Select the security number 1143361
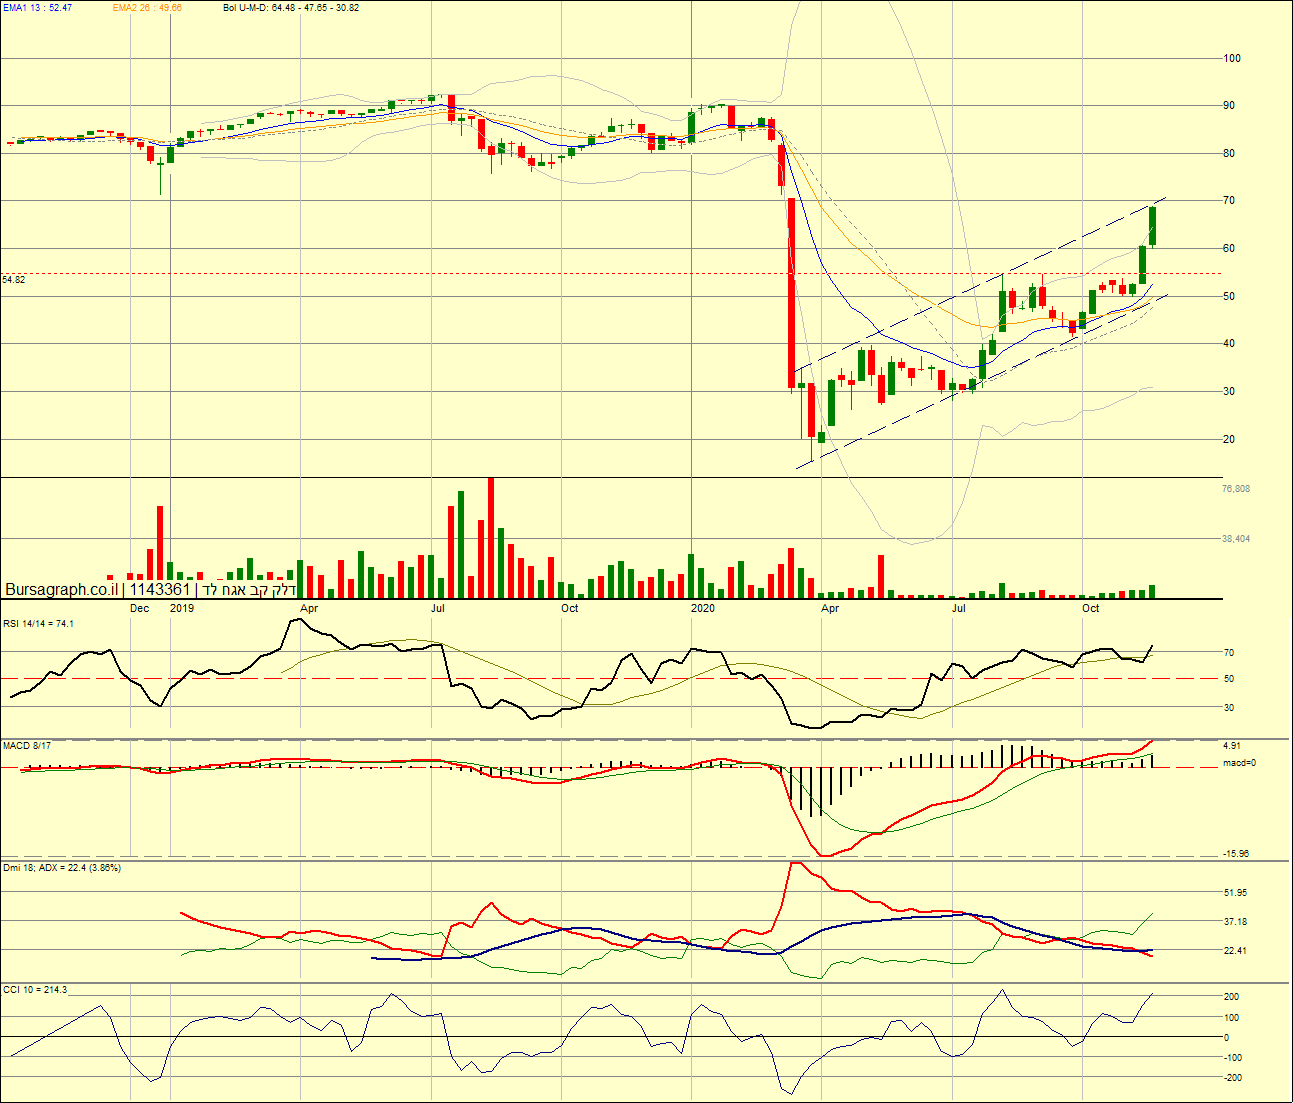Viewport: 1293px width, 1103px height. point(160,590)
